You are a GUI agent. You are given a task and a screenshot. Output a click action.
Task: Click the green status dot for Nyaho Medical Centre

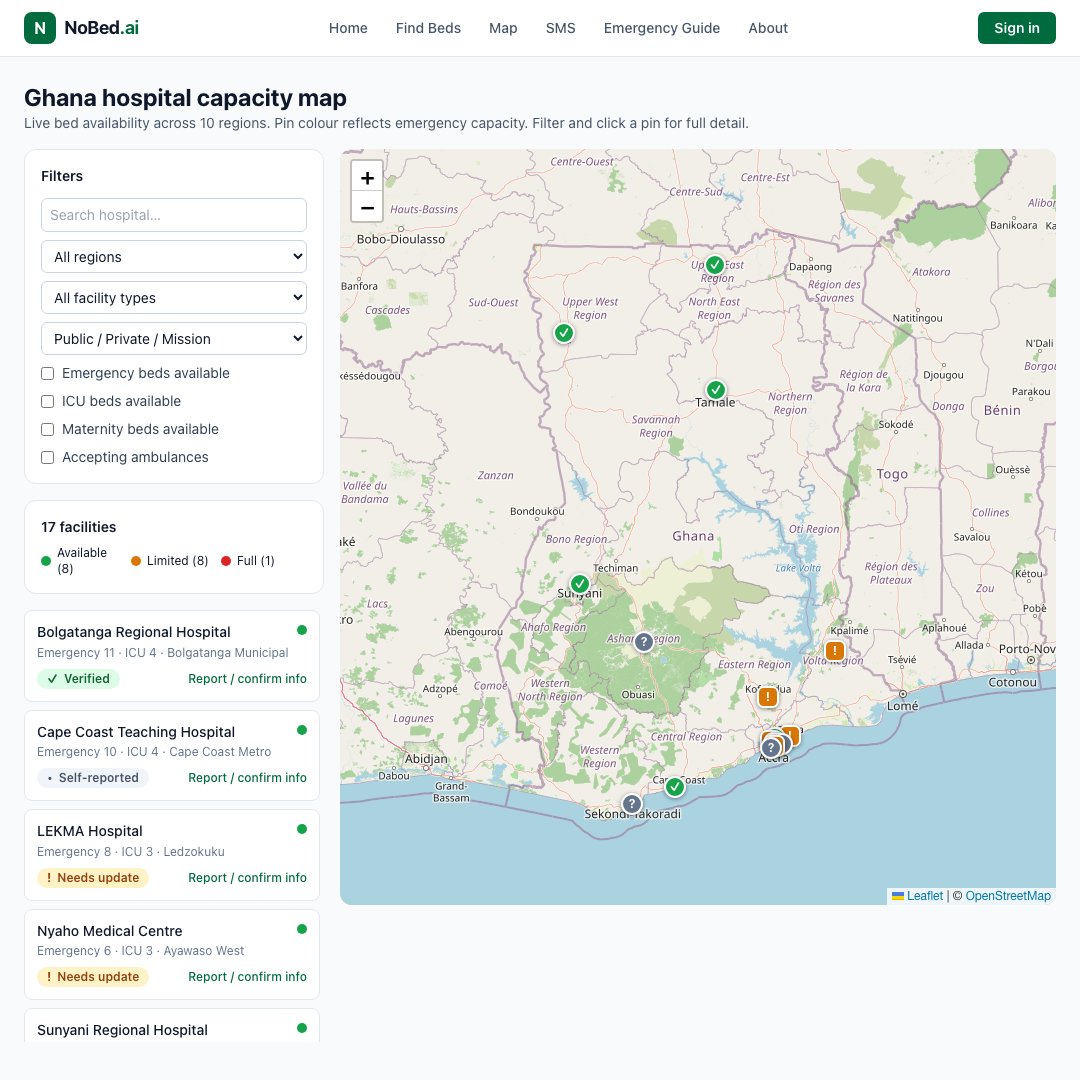pyautogui.click(x=302, y=929)
